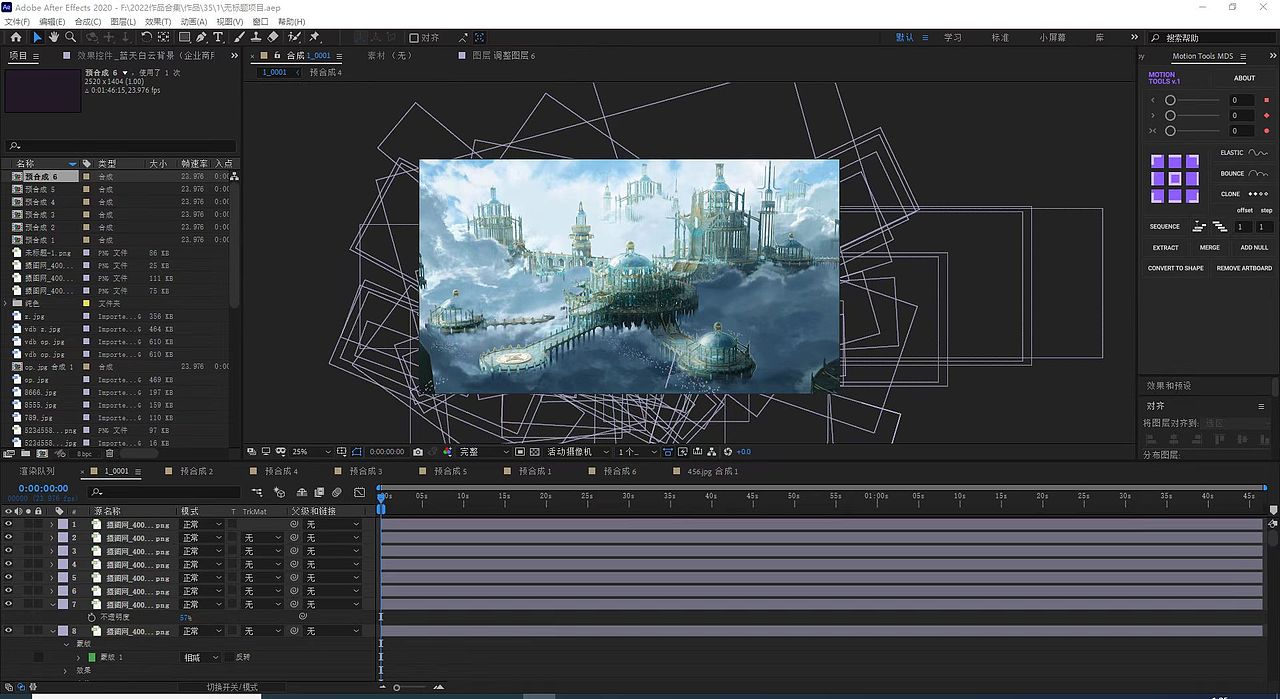Collapse layer 7 properties in timeline
The width and height of the screenshot is (1280, 699).
coord(52,604)
